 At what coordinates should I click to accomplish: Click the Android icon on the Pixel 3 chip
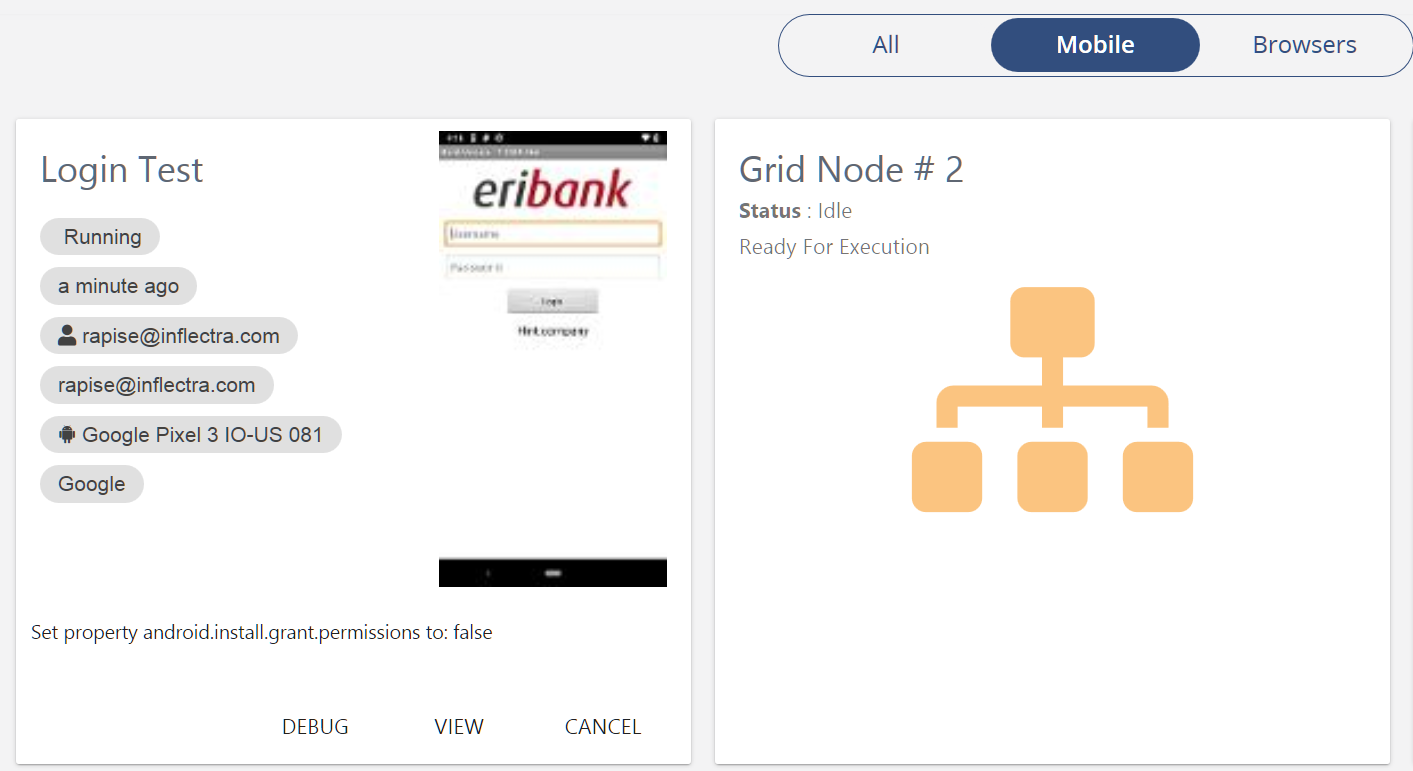click(x=67, y=435)
